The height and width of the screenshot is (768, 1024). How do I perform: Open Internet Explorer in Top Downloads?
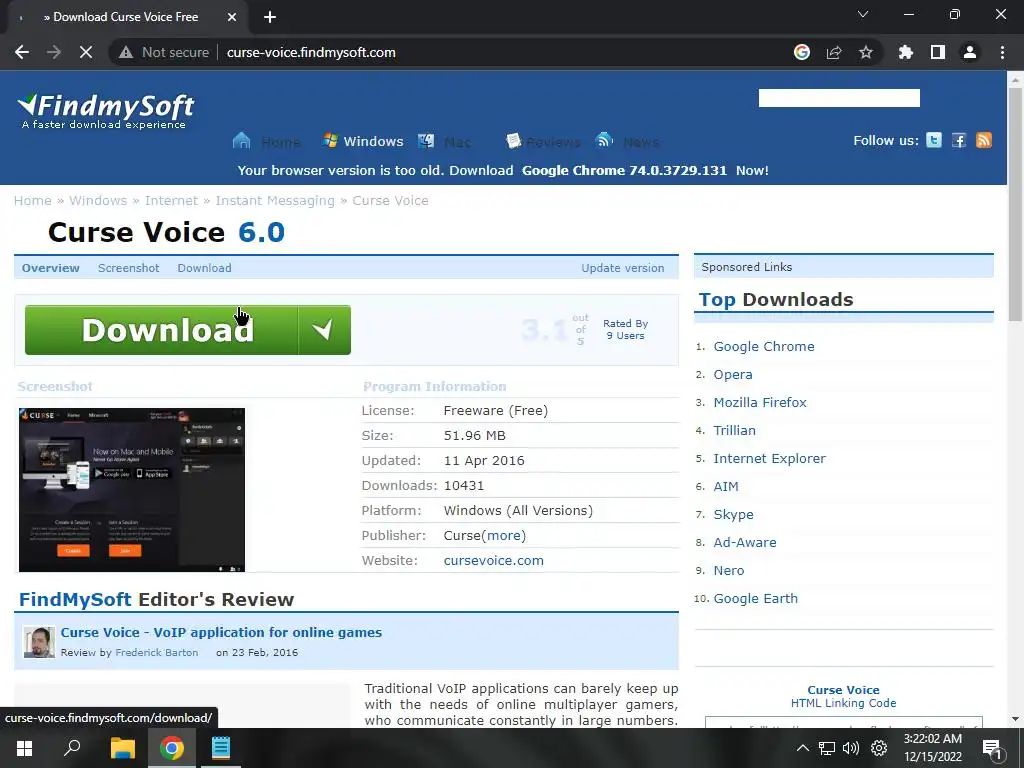pyautogui.click(x=769, y=458)
